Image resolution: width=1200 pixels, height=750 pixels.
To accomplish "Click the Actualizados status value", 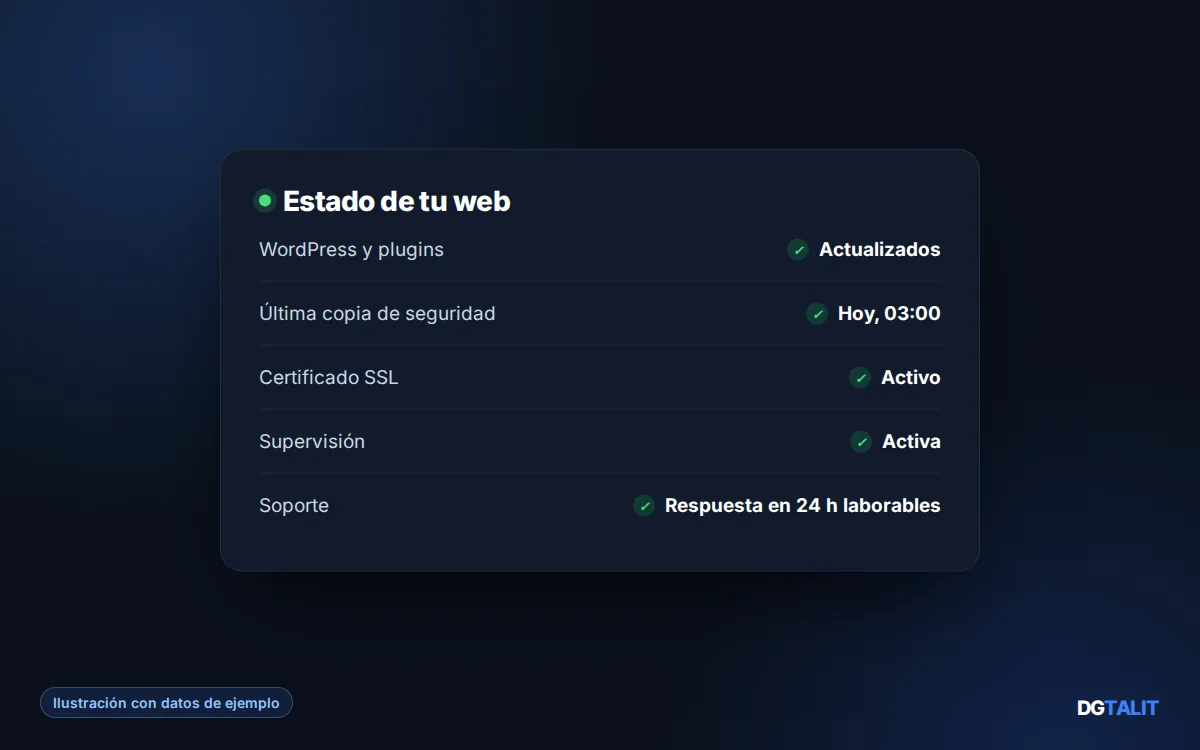I will coord(880,249).
